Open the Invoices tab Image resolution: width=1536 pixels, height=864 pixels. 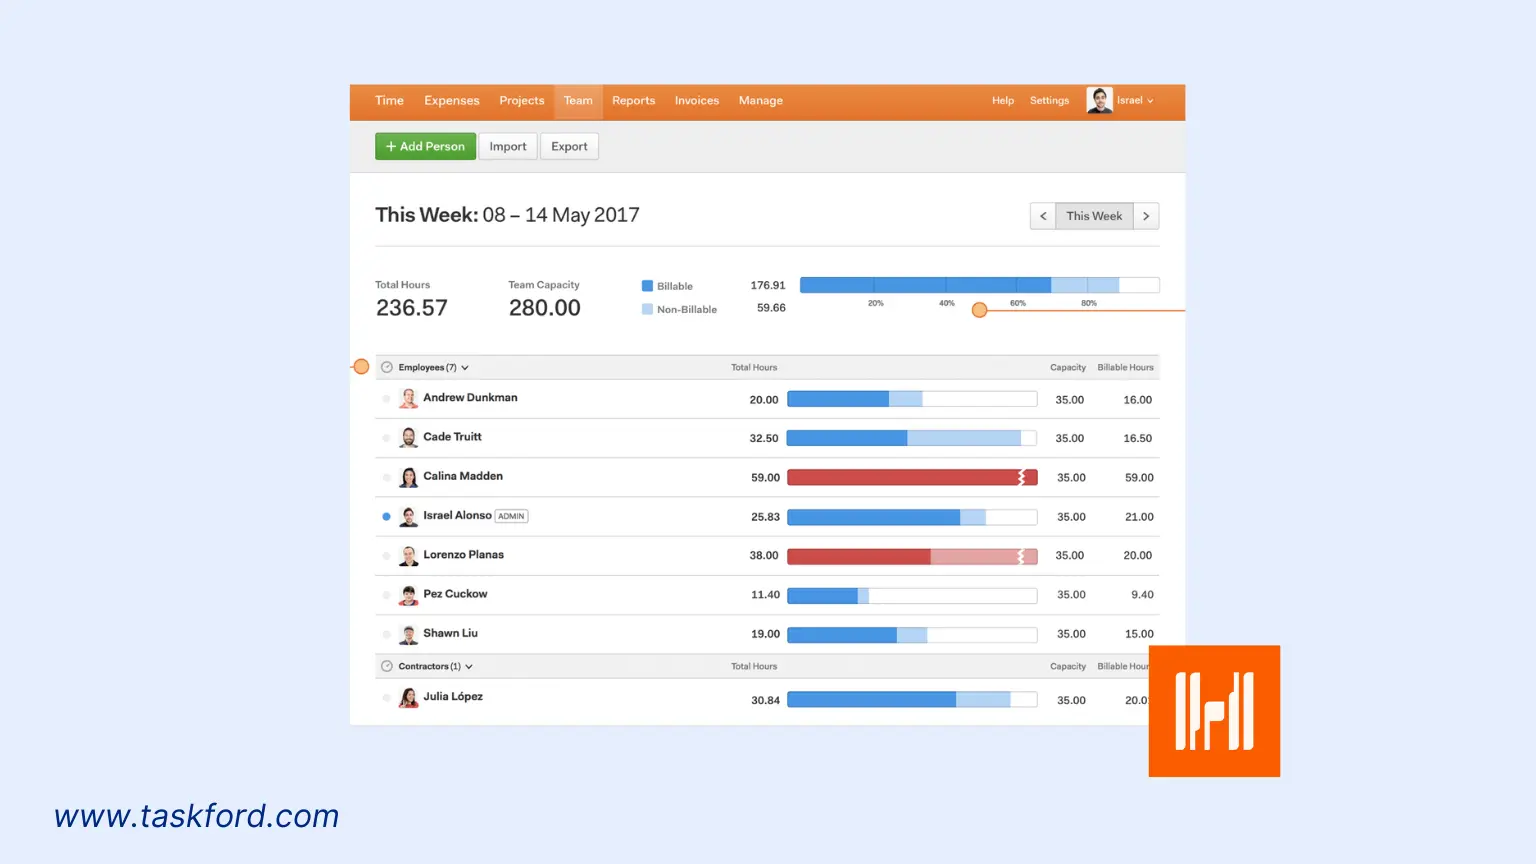696,100
